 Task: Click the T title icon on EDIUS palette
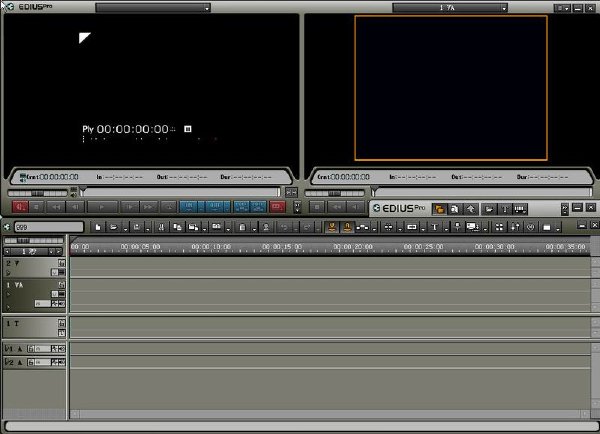coord(505,209)
